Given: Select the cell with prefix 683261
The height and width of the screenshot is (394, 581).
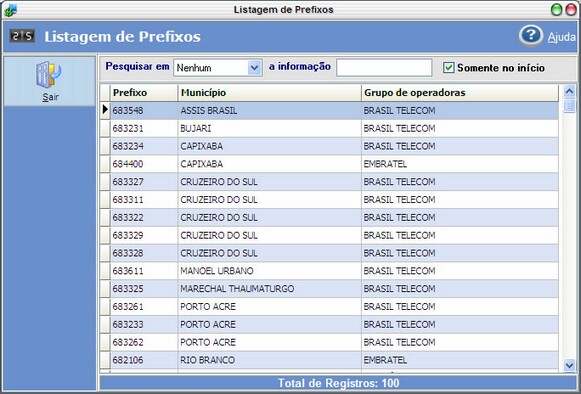Looking at the screenshot, I should coord(144,306).
